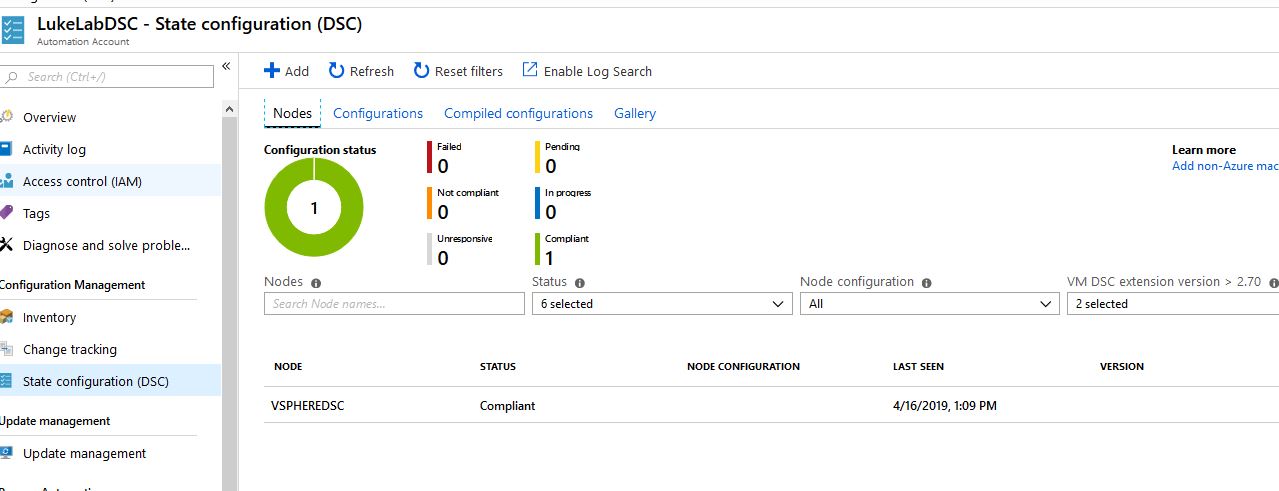Viewport: 1279px width, 491px height.
Task: Switch to the Nodes tab
Action: tap(292, 113)
